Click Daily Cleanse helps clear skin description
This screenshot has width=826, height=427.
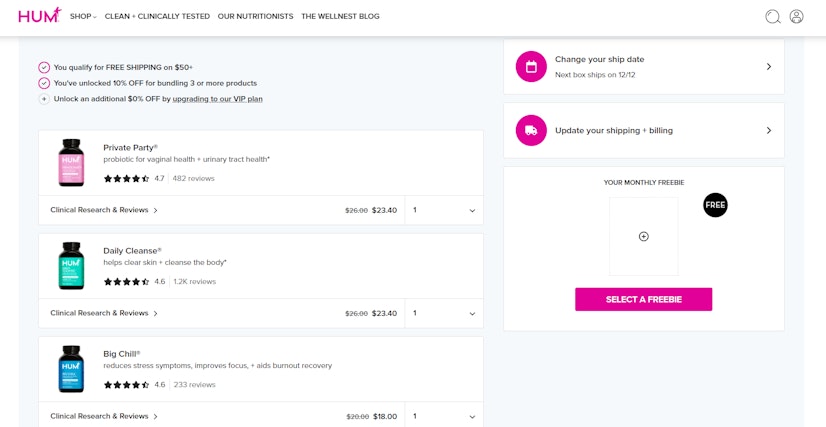(x=165, y=262)
